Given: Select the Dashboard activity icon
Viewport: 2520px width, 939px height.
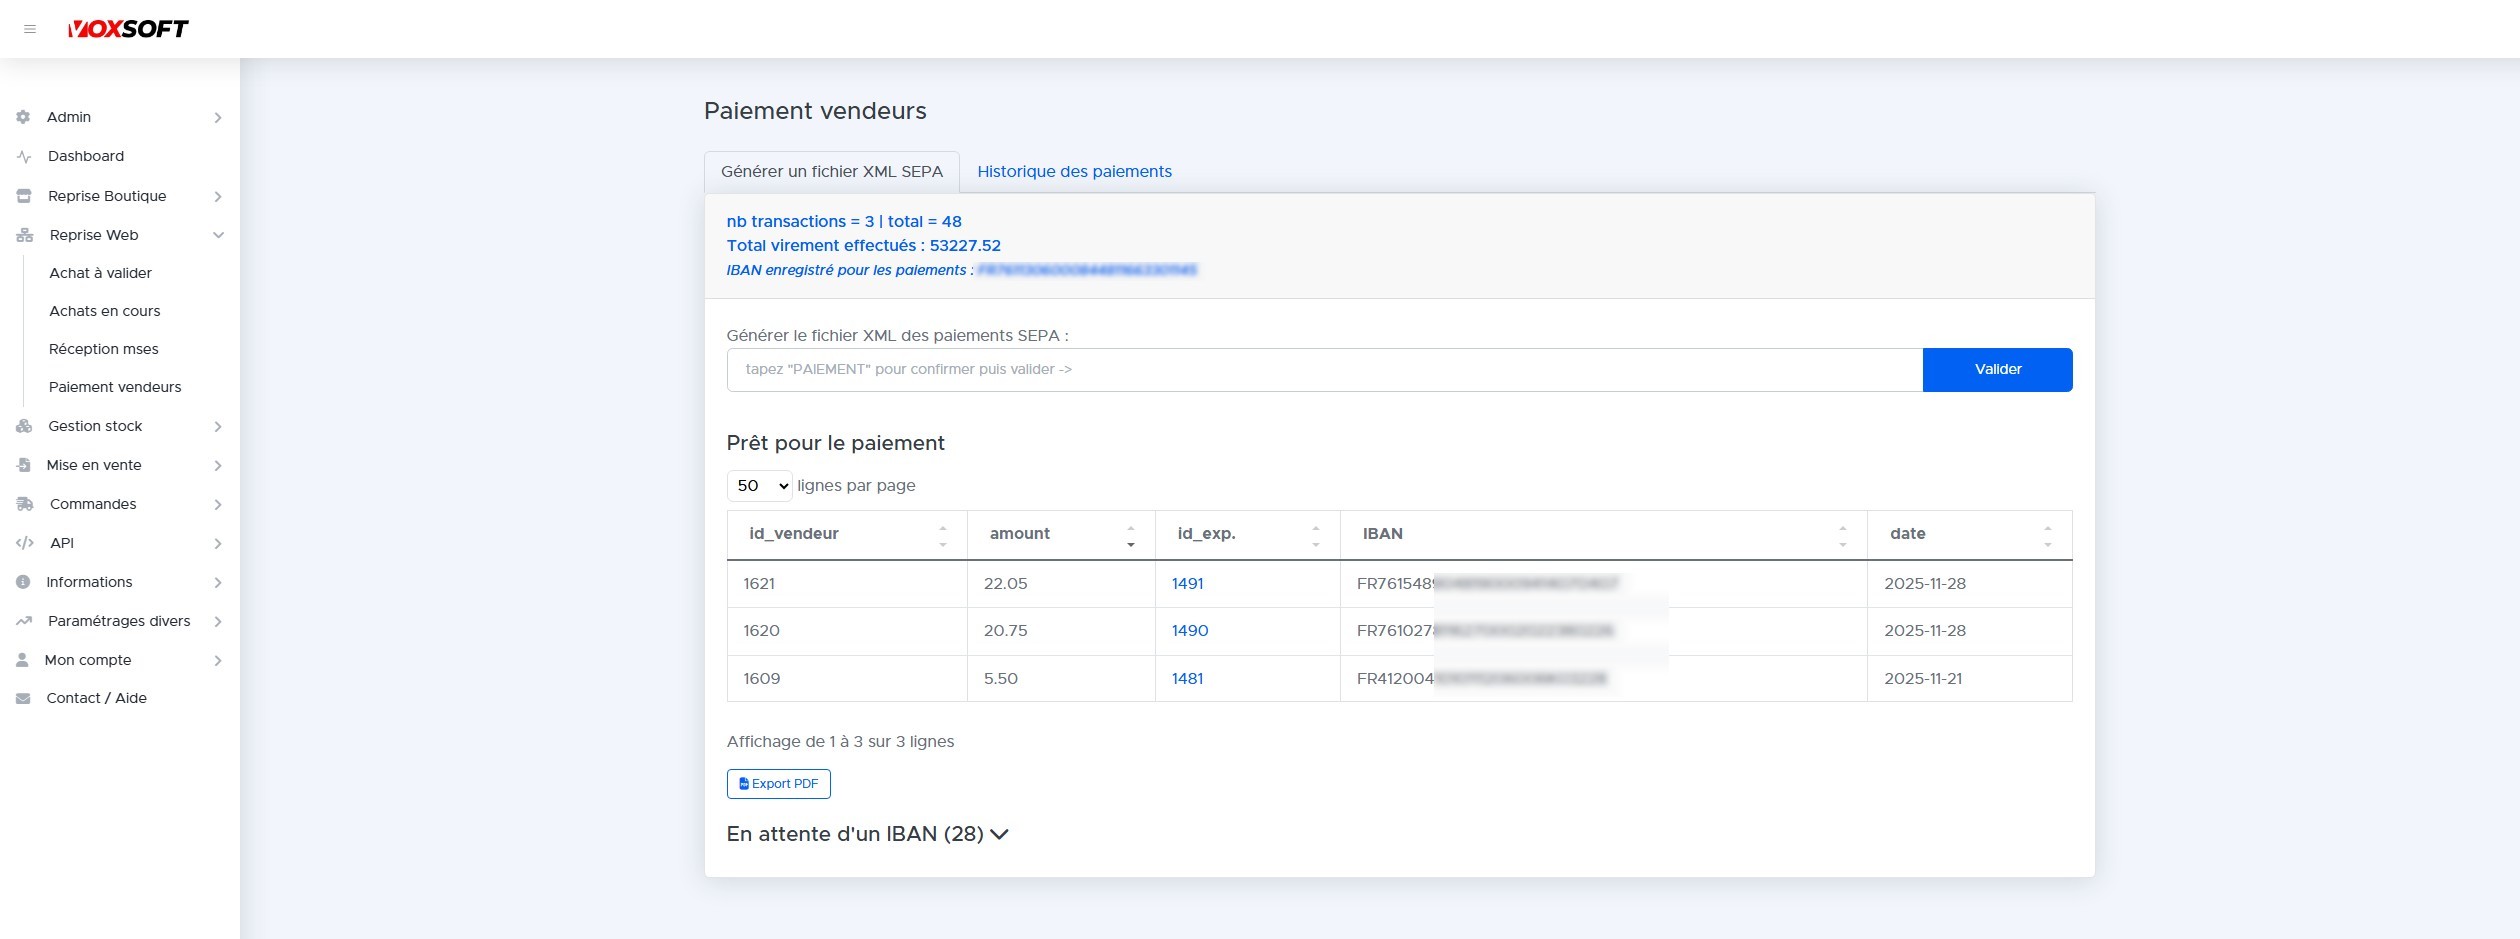Looking at the screenshot, I should coord(22,156).
